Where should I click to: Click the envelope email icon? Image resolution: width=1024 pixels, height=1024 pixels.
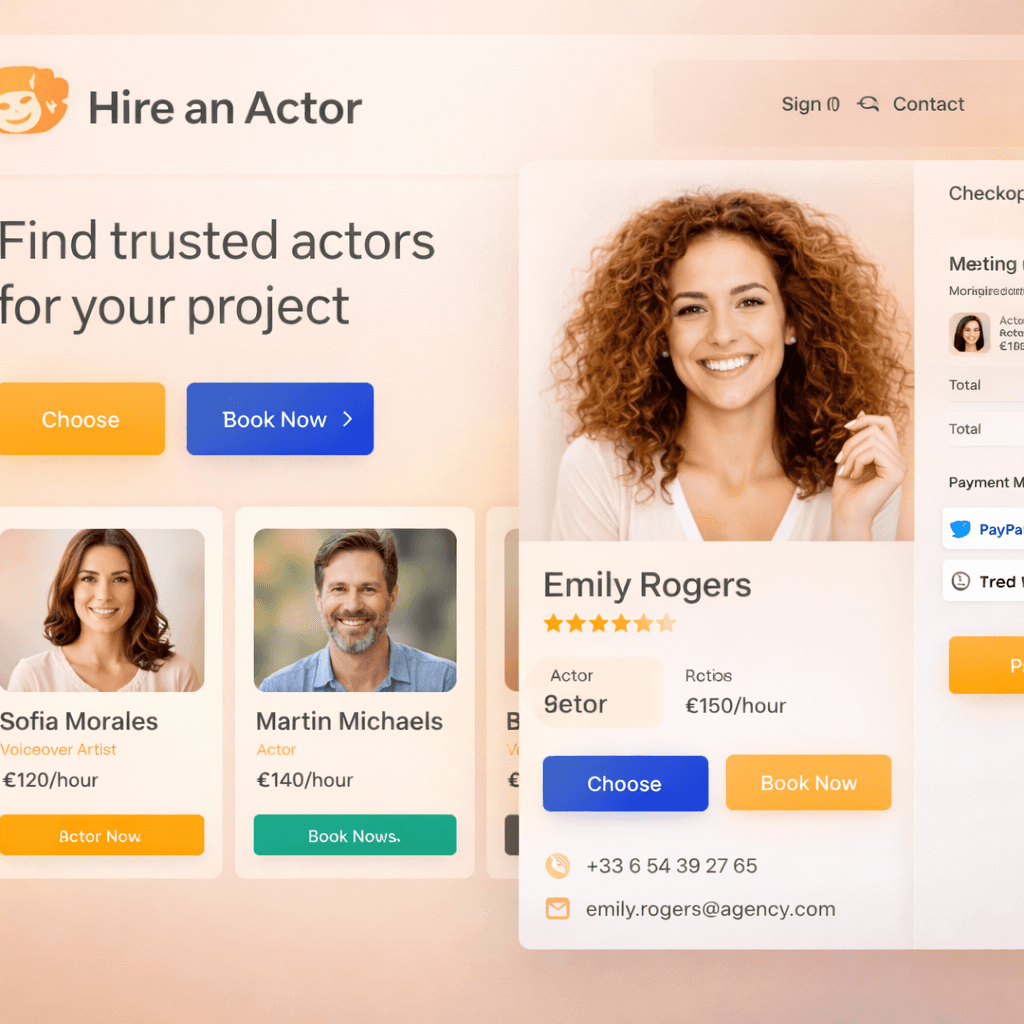coord(557,908)
